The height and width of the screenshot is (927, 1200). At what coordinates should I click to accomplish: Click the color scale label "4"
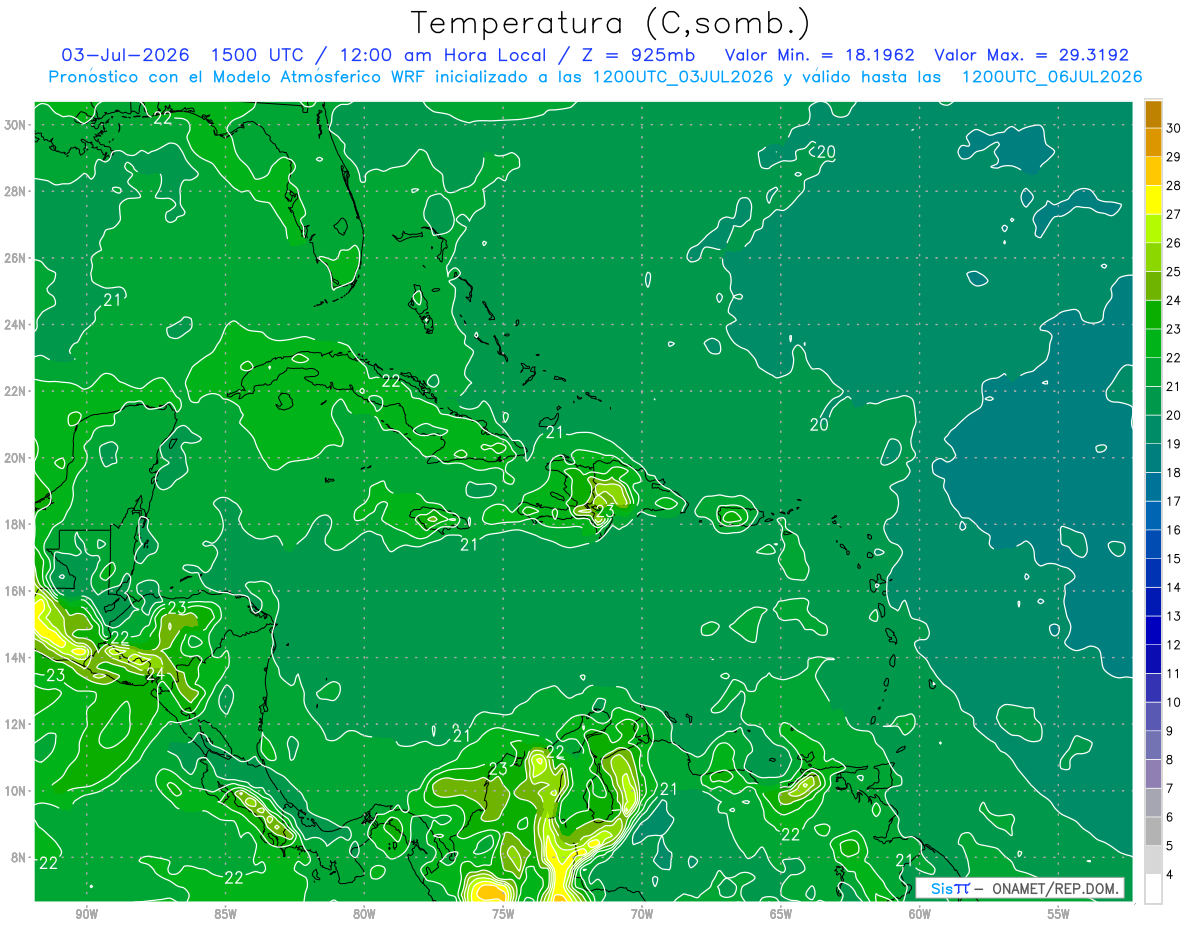tap(1171, 875)
